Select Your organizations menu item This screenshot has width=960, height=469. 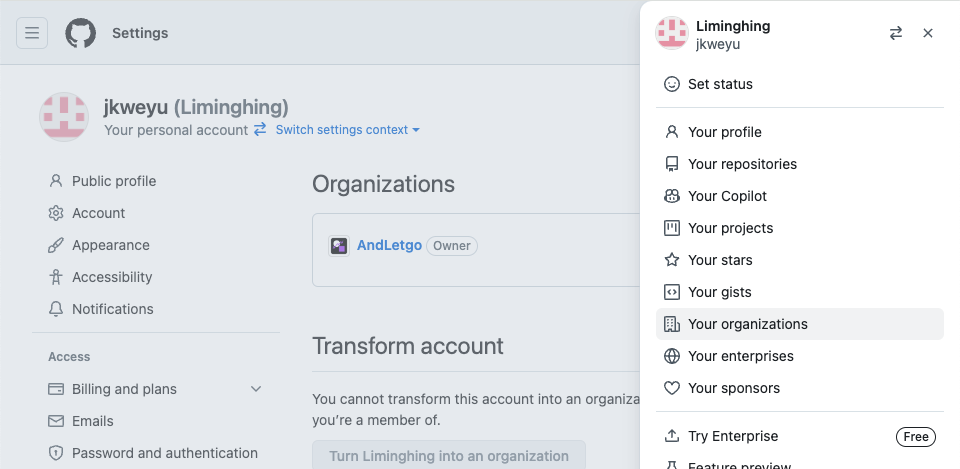(x=800, y=324)
